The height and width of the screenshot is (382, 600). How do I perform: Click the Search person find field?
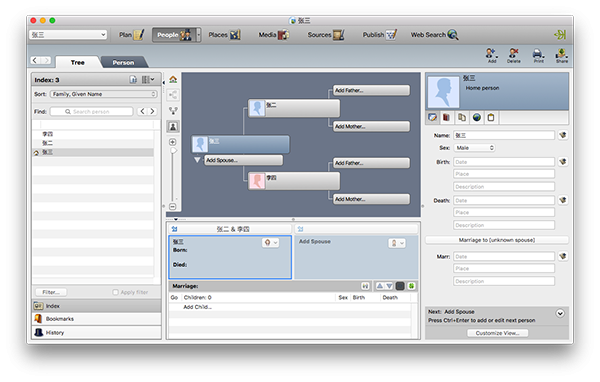click(92, 111)
